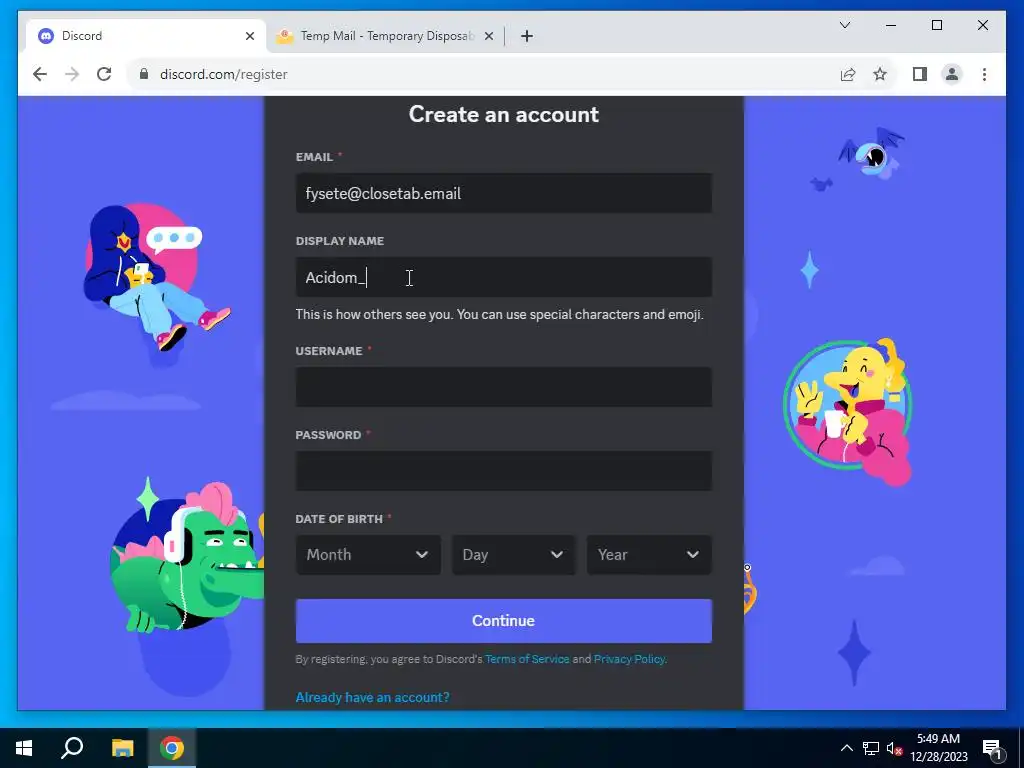Screen dimensions: 1024x768
Task: Expand the Year dropdown
Action: (648, 554)
